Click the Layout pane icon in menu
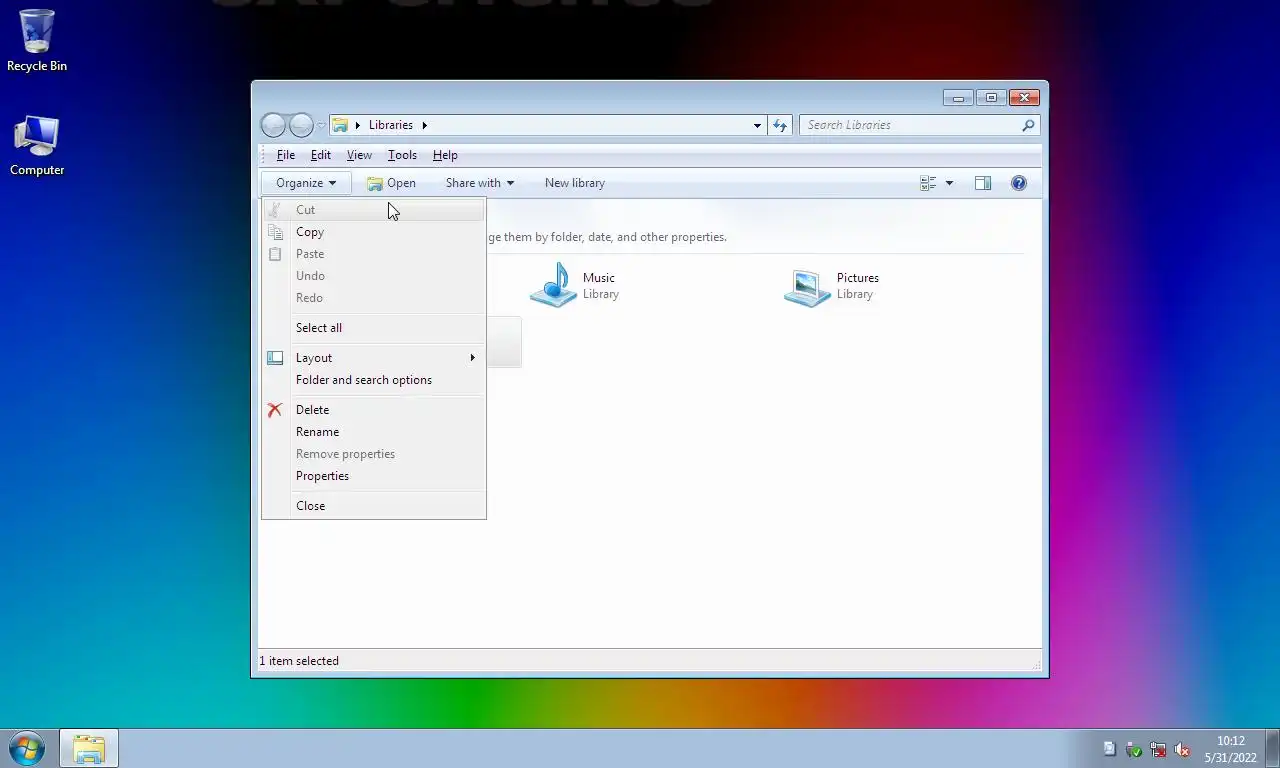This screenshot has width=1280, height=768. tap(275, 358)
